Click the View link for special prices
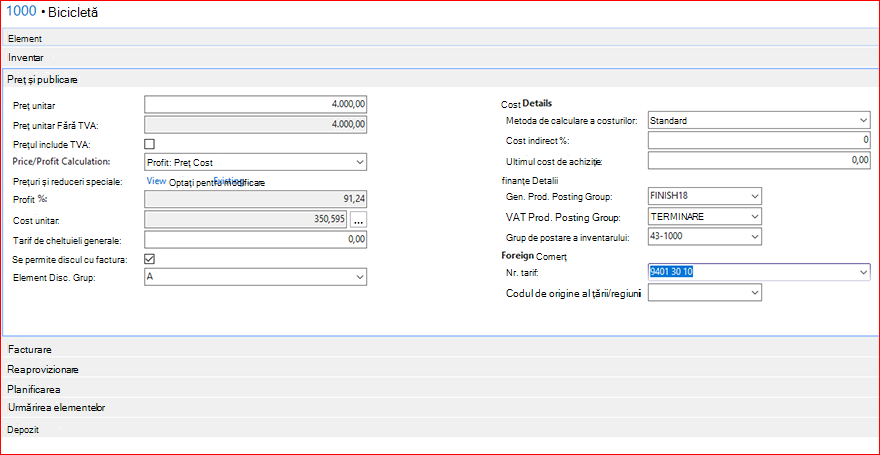880x455 pixels. (x=156, y=181)
